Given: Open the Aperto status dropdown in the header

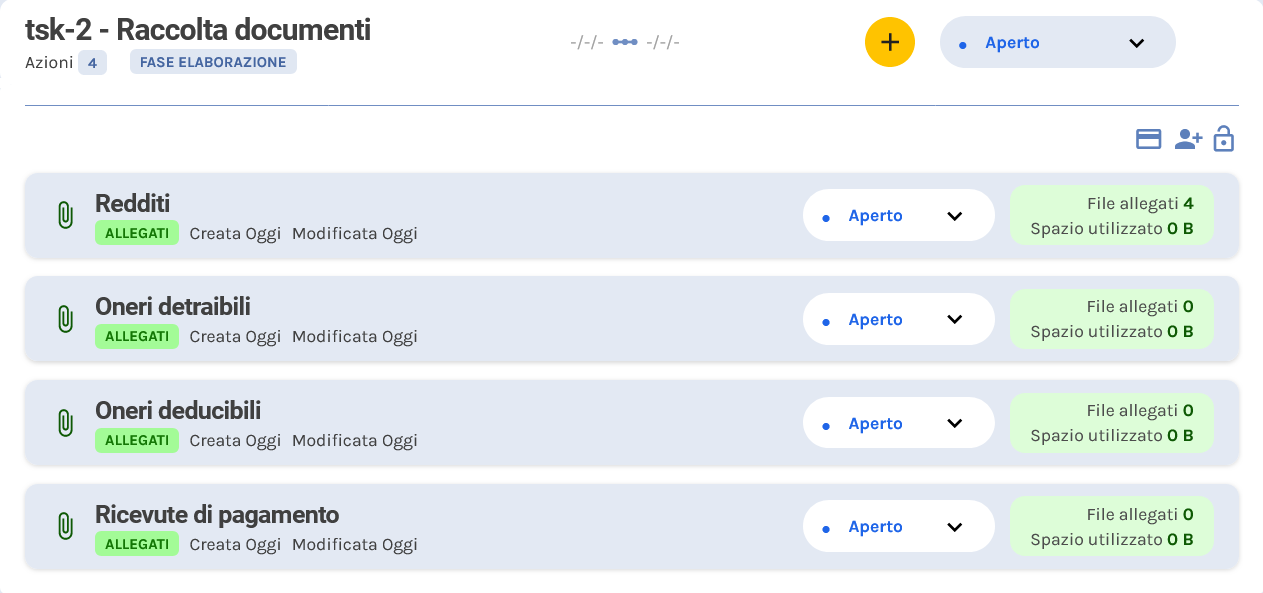Looking at the screenshot, I should point(1057,42).
